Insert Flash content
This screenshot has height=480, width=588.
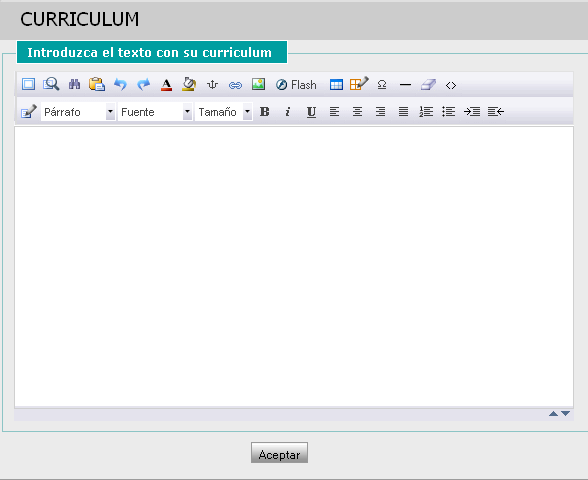coord(296,85)
